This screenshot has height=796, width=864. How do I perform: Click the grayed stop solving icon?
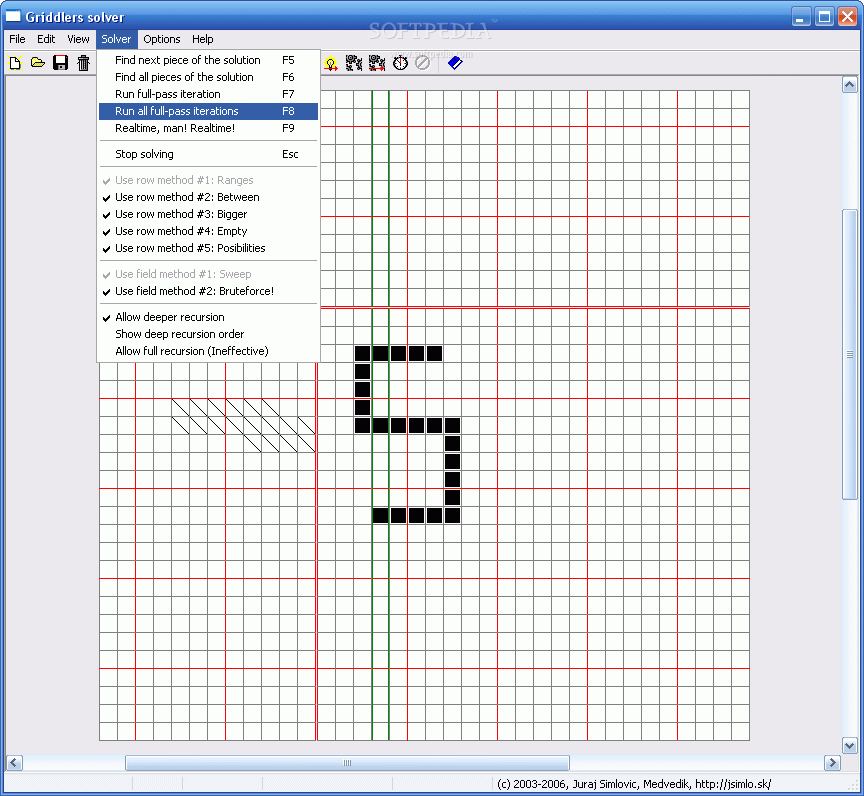pyautogui.click(x=422, y=63)
